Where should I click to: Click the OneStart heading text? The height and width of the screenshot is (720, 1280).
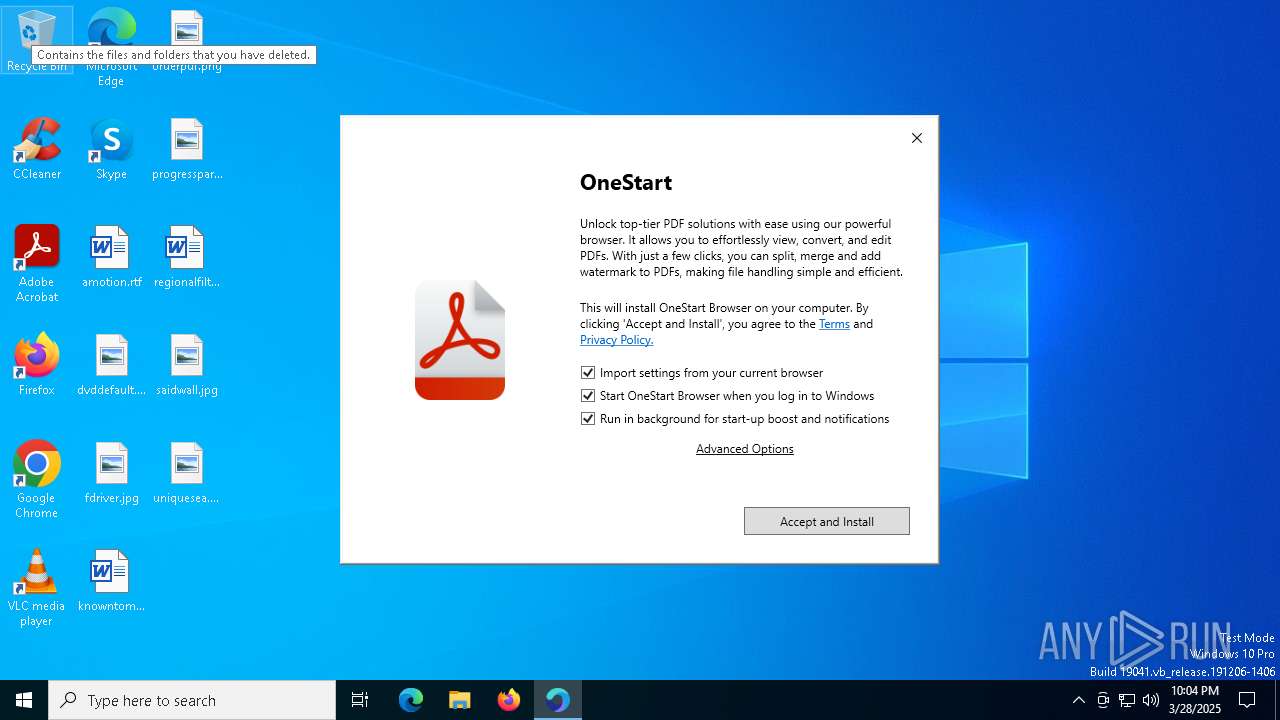pyautogui.click(x=626, y=182)
